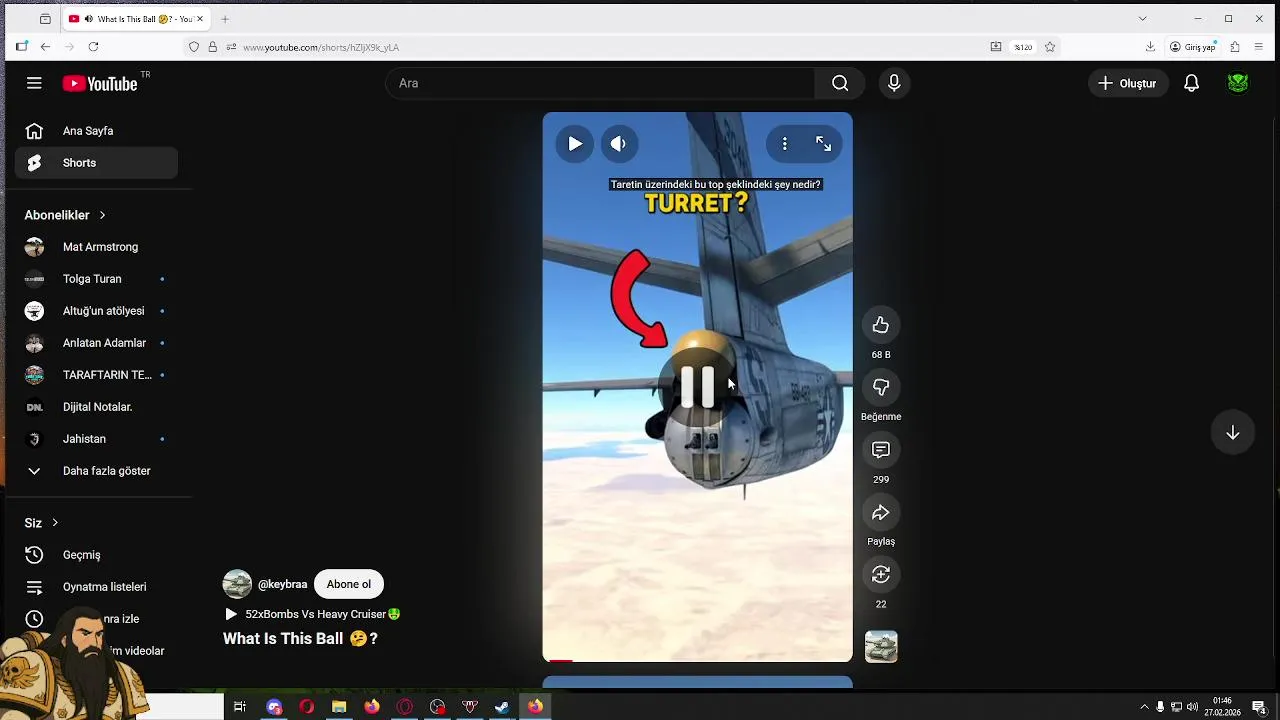Share the Short via Paylaş icon
The height and width of the screenshot is (720, 1280).
(x=881, y=512)
